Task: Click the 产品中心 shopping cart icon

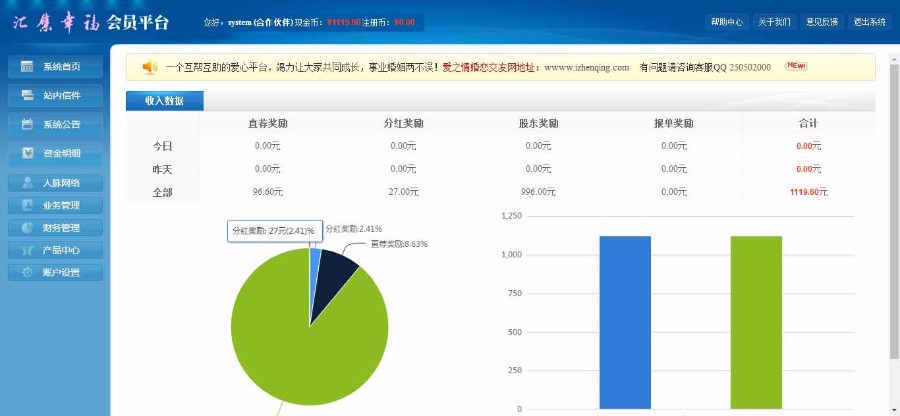Action: click(25, 250)
